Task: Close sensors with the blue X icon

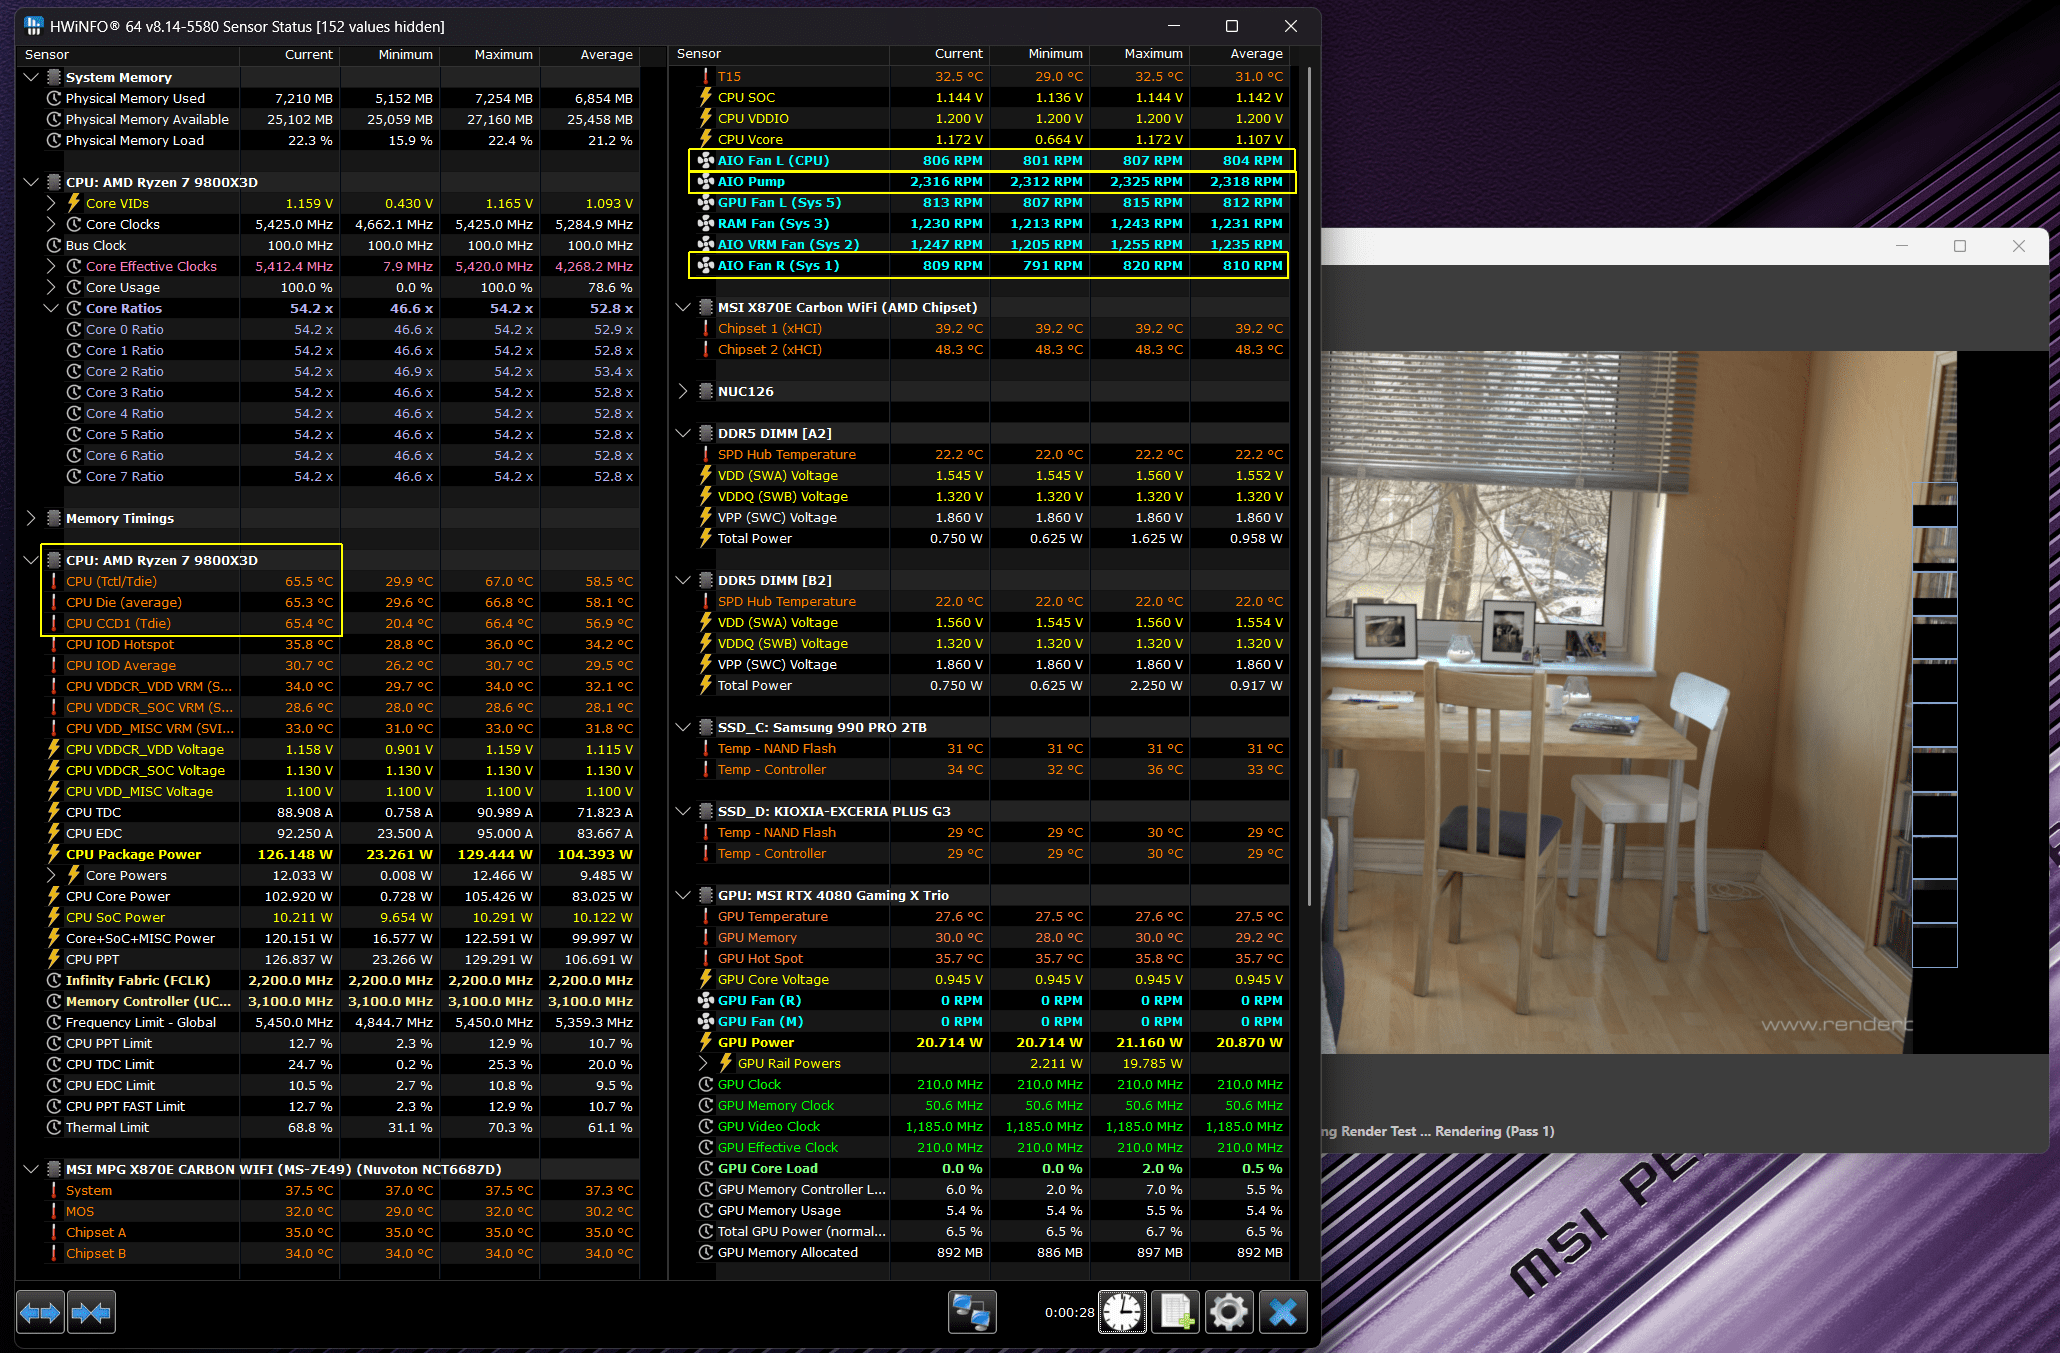Action: (1283, 1312)
